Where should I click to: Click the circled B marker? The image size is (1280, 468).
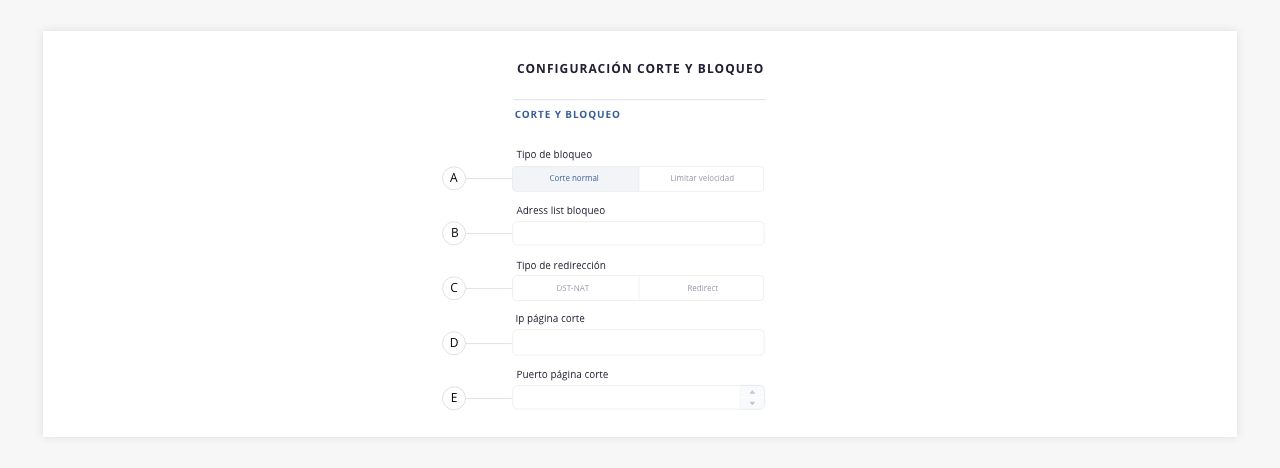[454, 233]
